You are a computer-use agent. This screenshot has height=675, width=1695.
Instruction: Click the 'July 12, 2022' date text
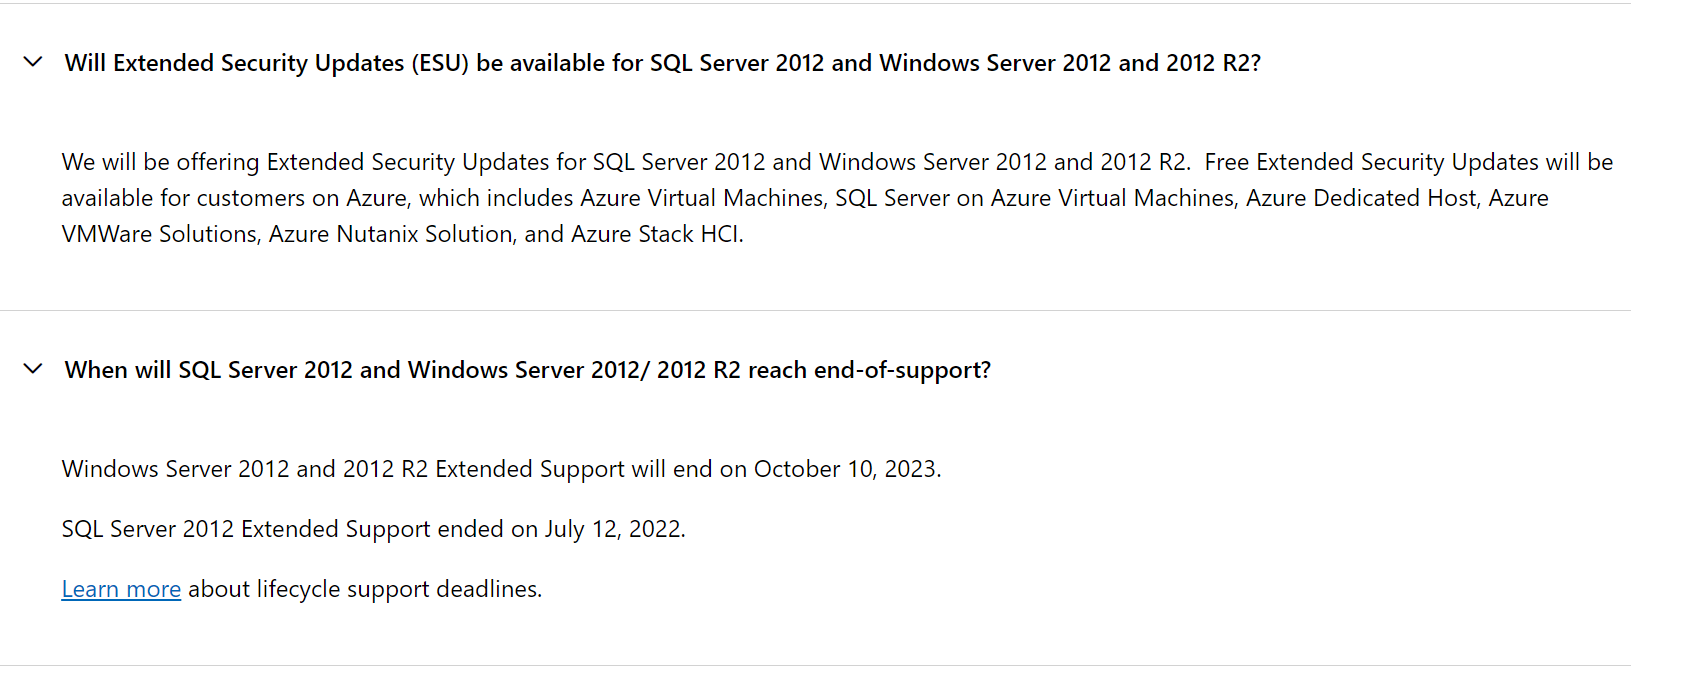(612, 529)
